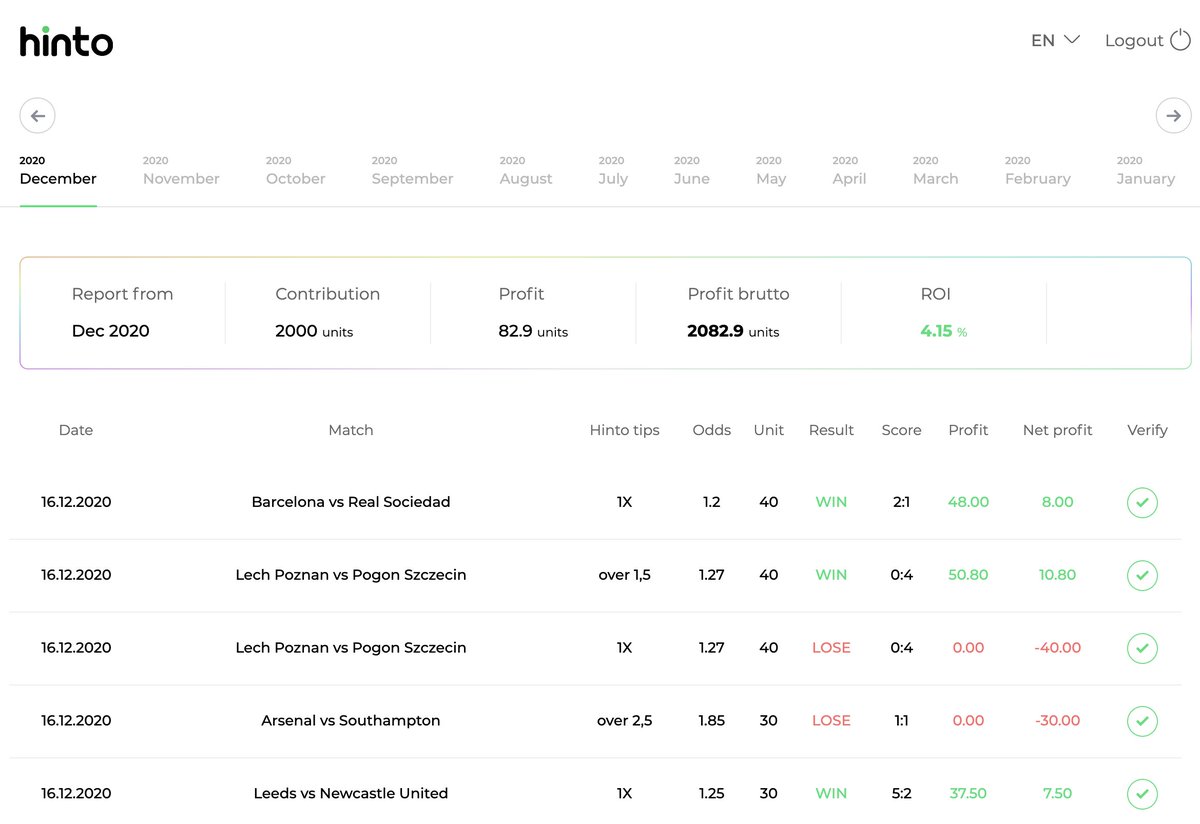Image resolution: width=1200 pixels, height=824 pixels.
Task: Click the Verify column header
Action: [1147, 430]
